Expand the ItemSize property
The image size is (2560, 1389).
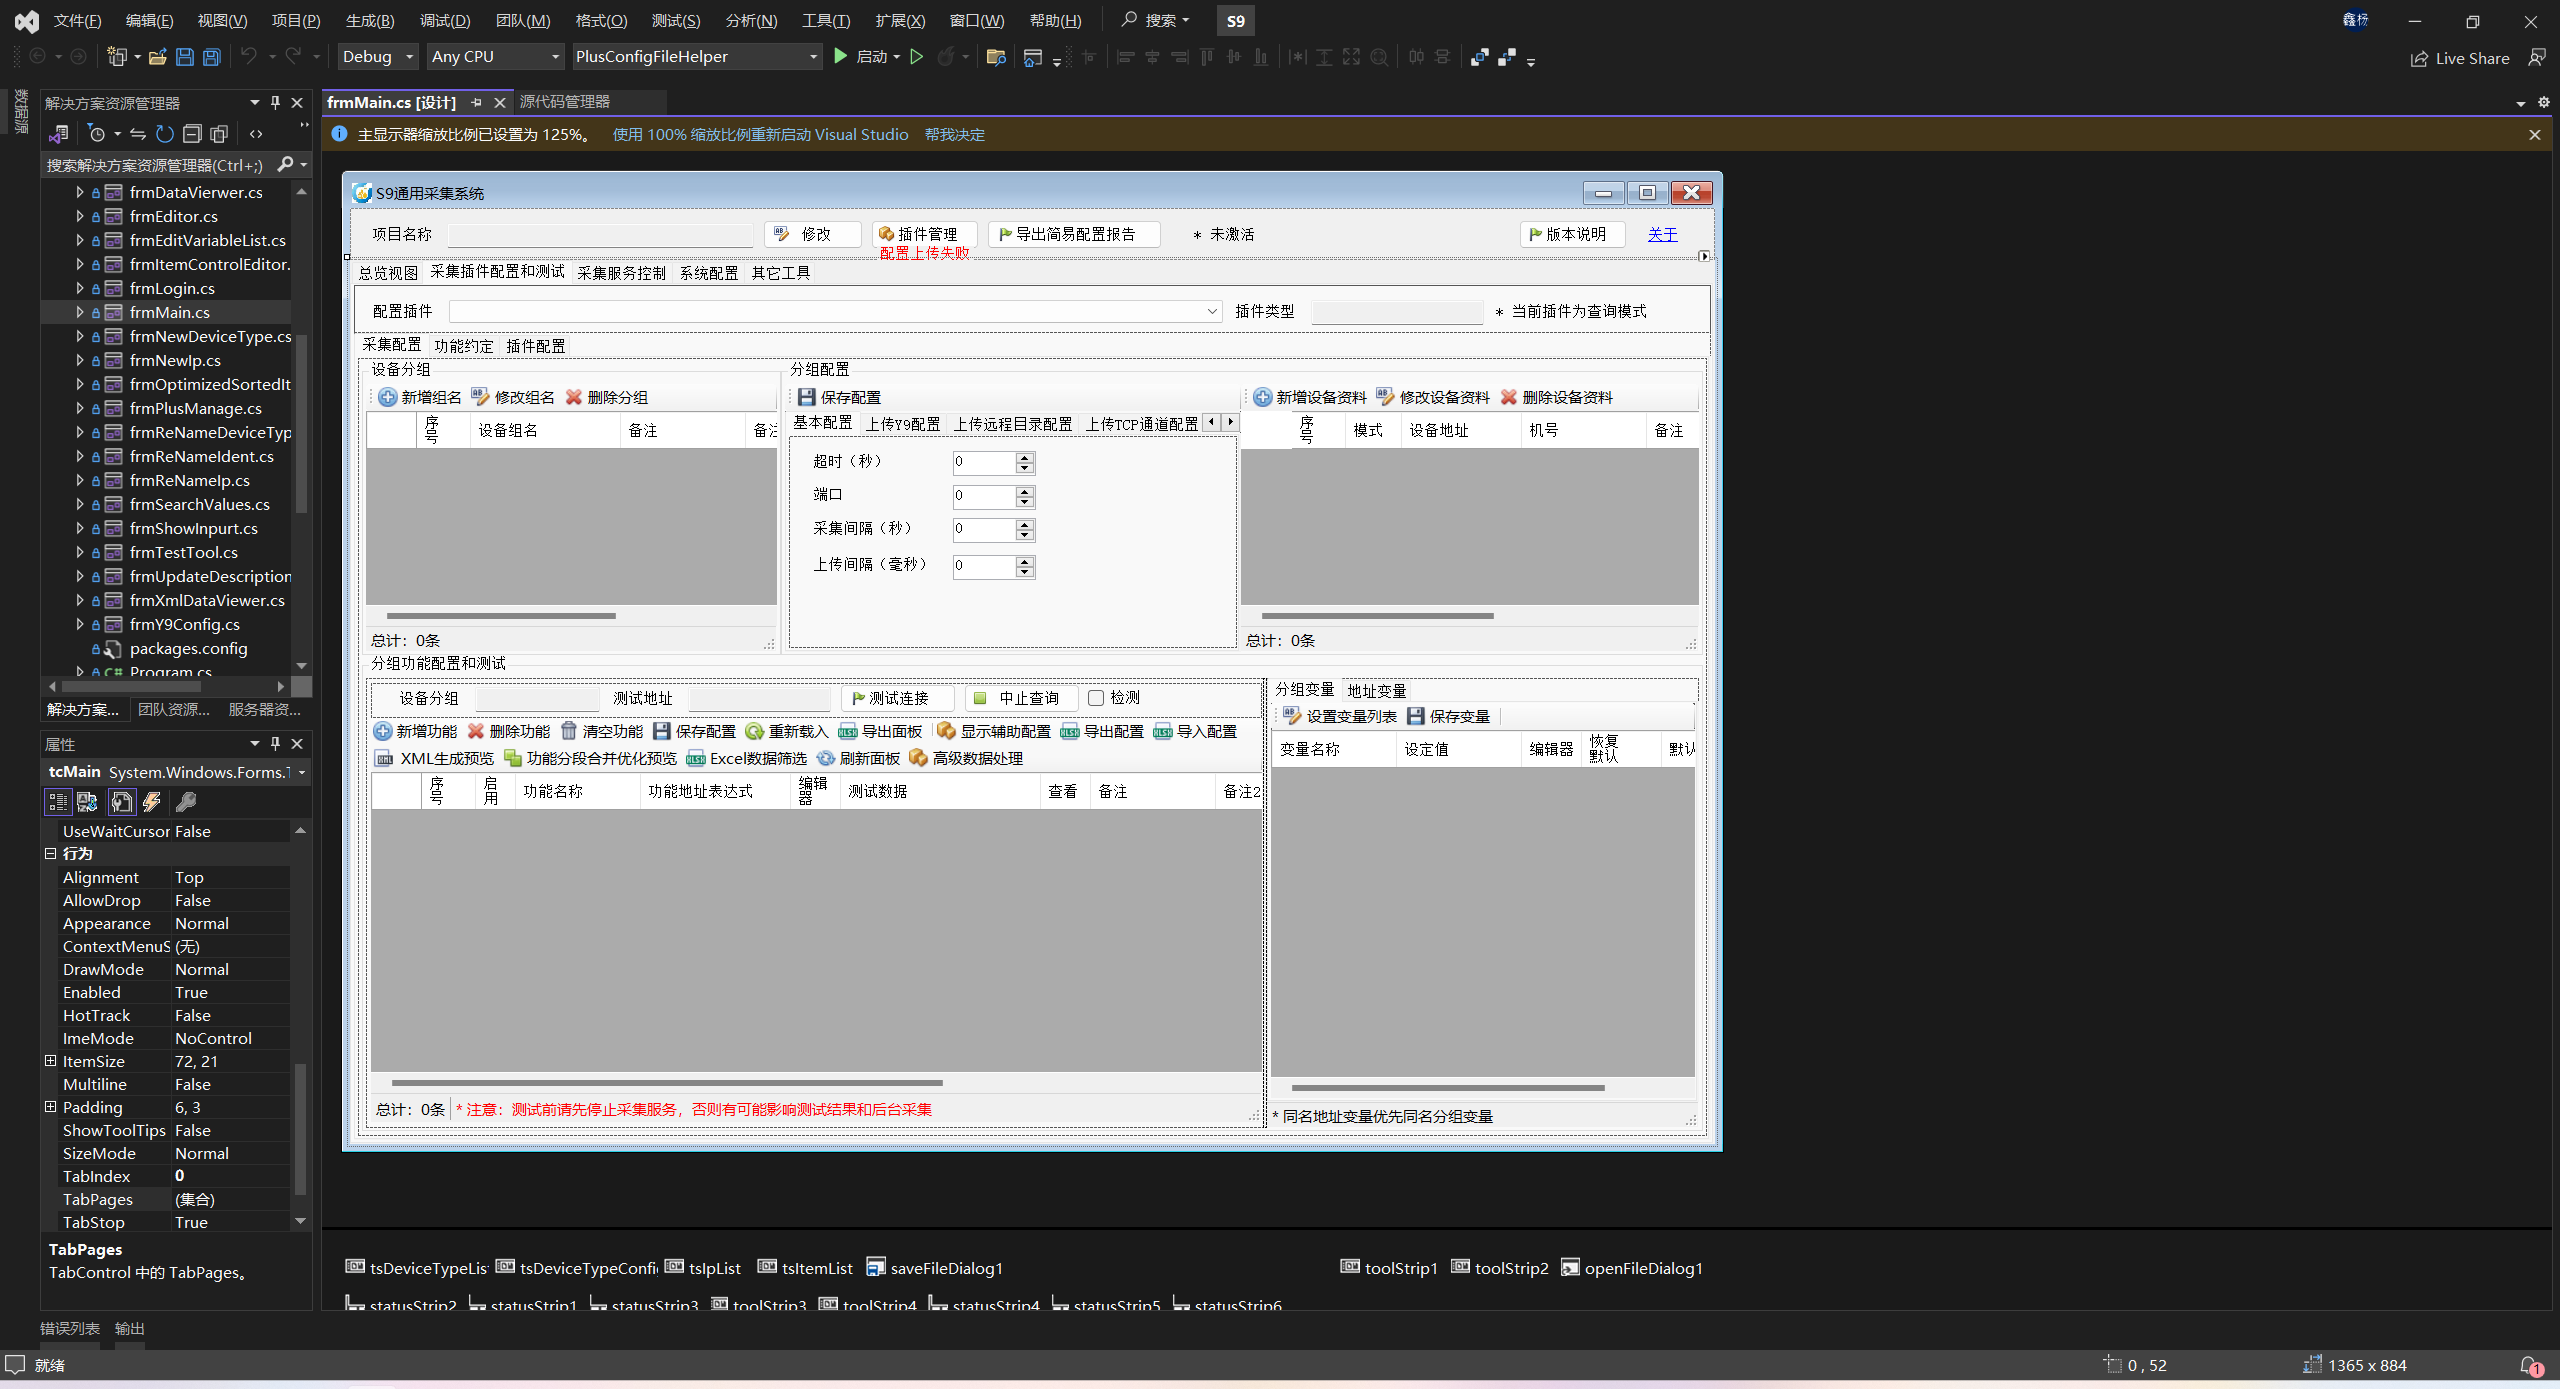(50, 1060)
